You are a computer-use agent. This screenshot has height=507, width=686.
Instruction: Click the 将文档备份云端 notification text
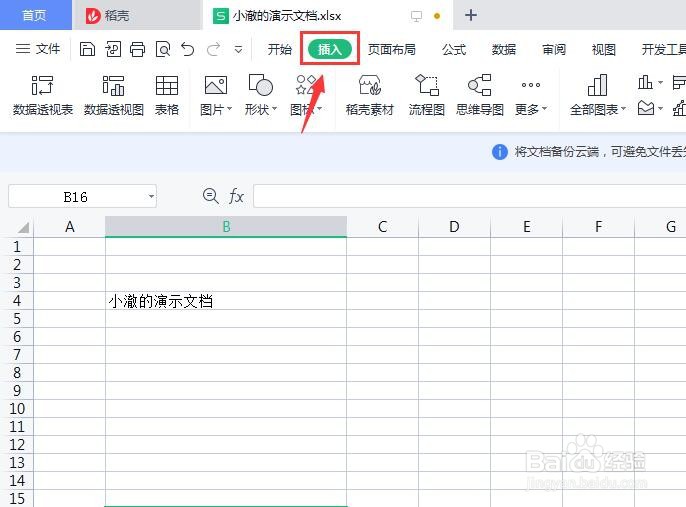600,152
